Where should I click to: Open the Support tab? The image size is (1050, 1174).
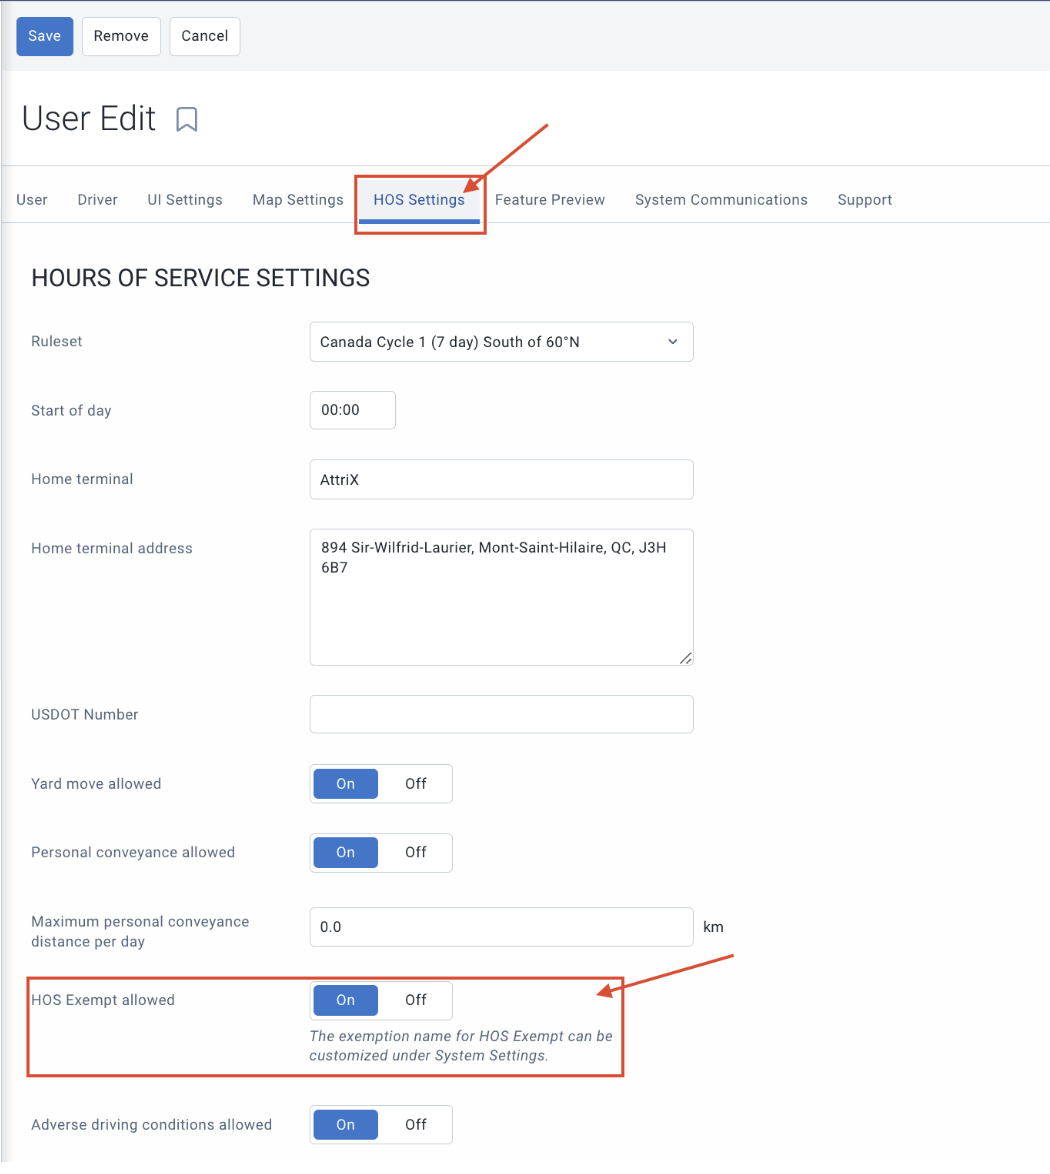point(864,200)
